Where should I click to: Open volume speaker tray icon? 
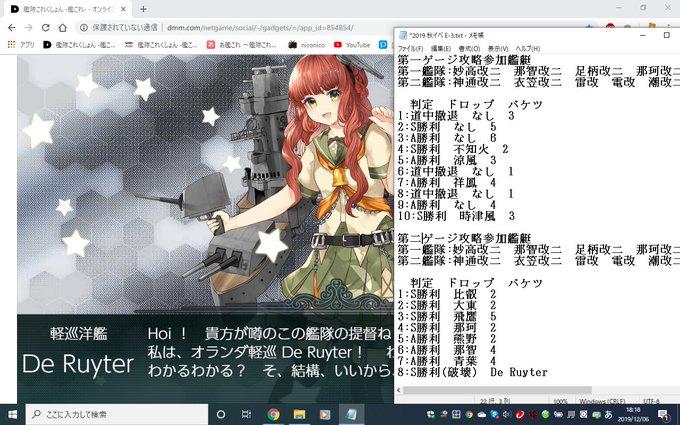(x=507, y=415)
